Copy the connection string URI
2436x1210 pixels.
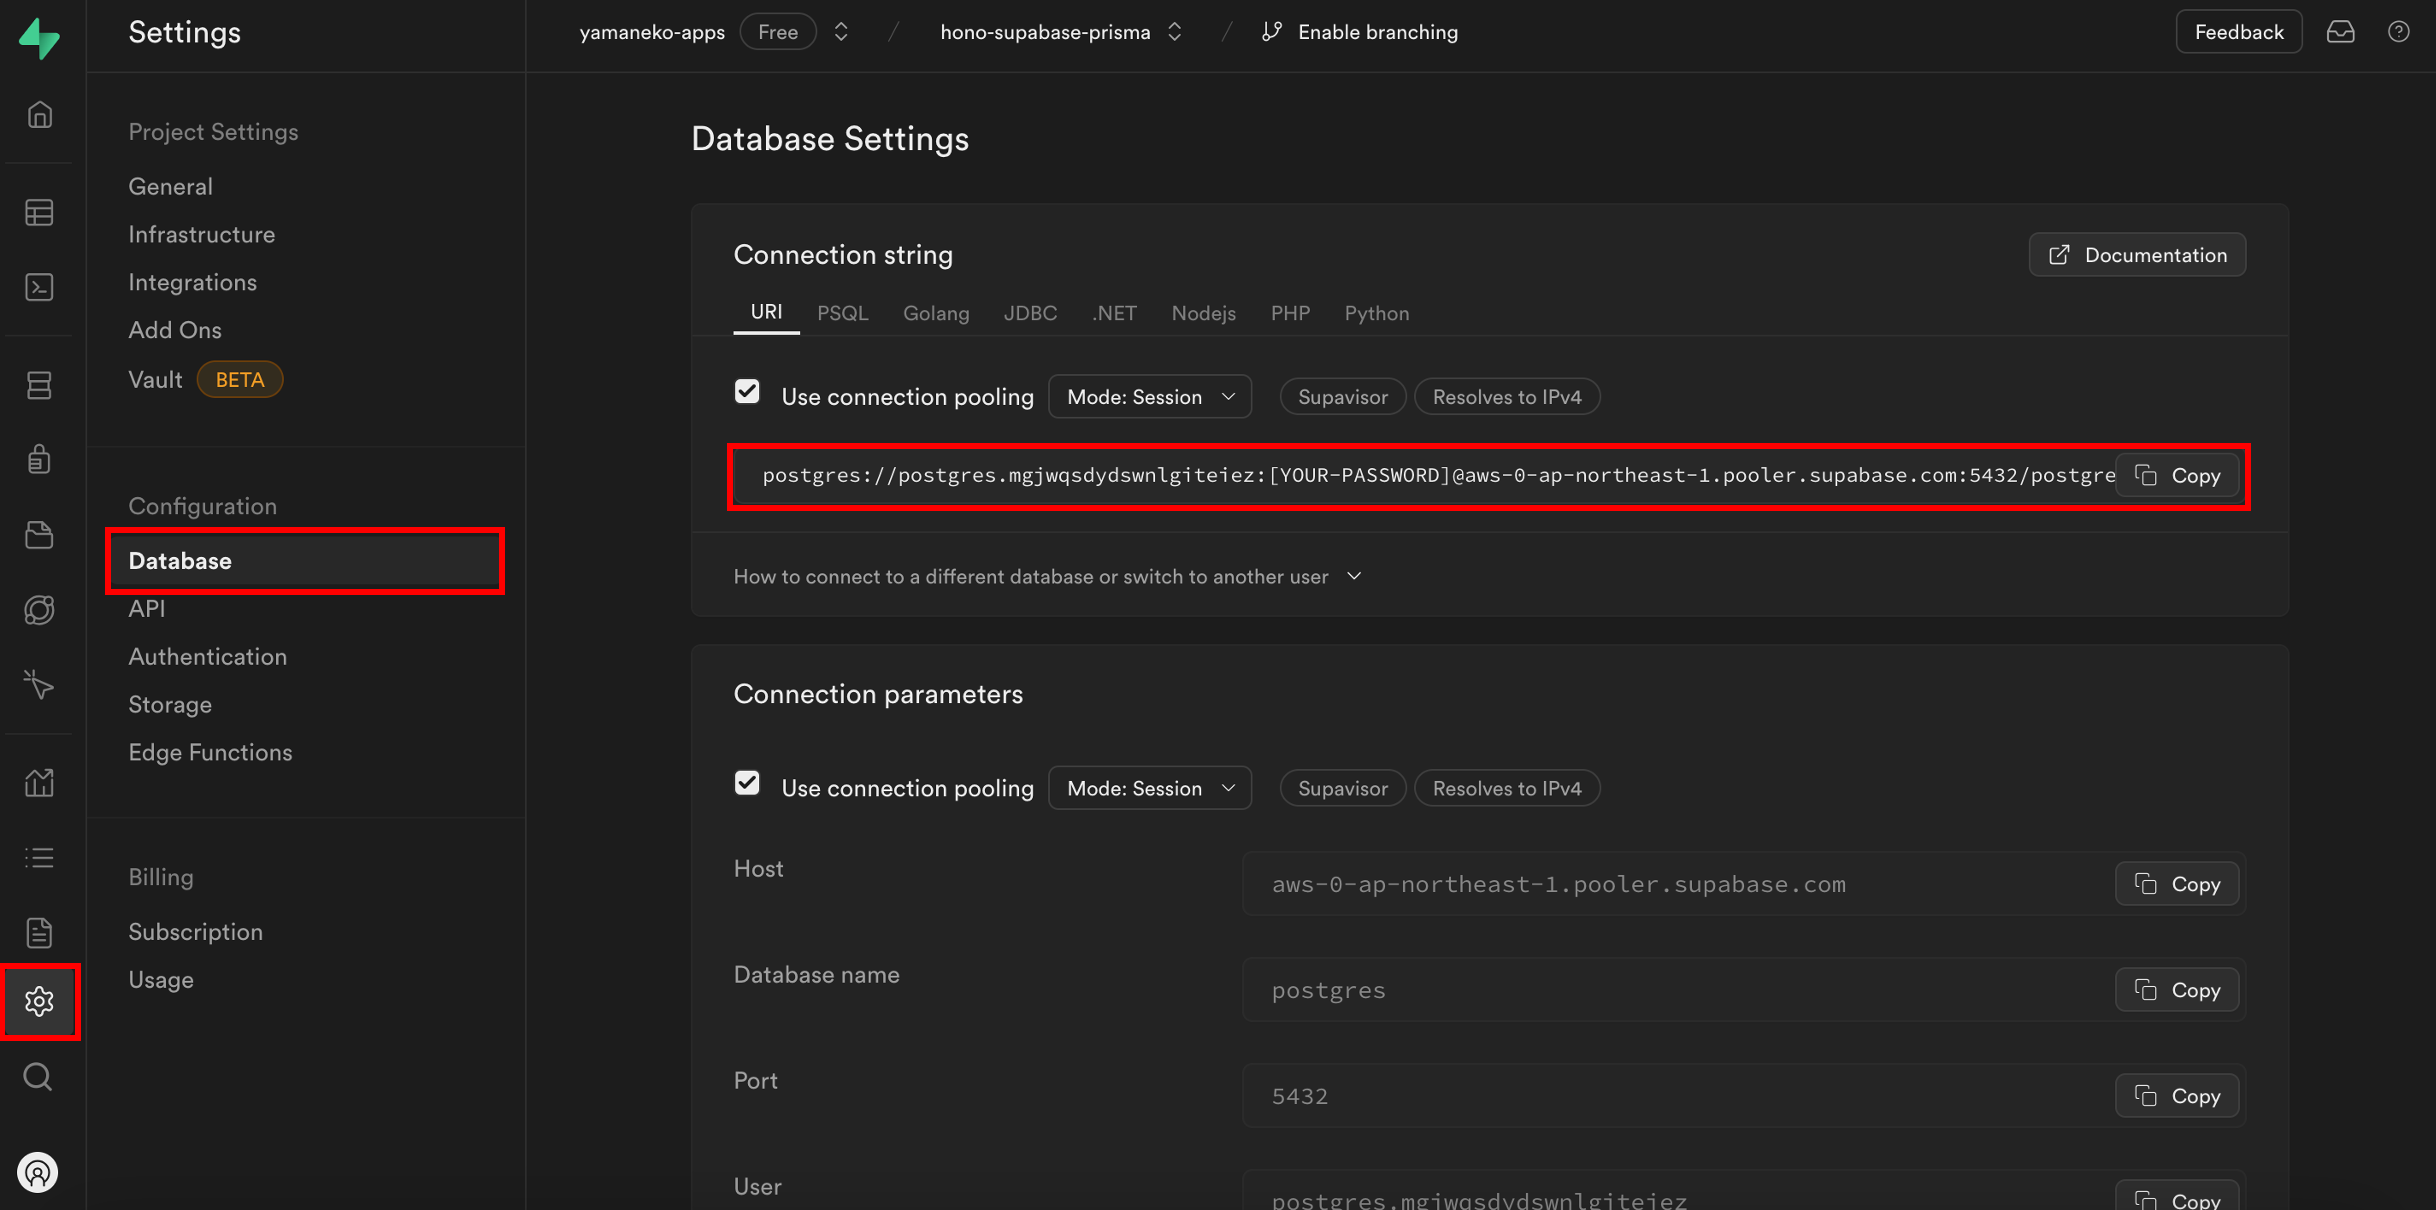point(2176,476)
